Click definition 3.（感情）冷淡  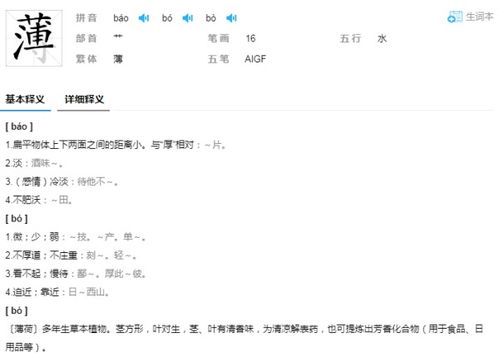pos(62,182)
